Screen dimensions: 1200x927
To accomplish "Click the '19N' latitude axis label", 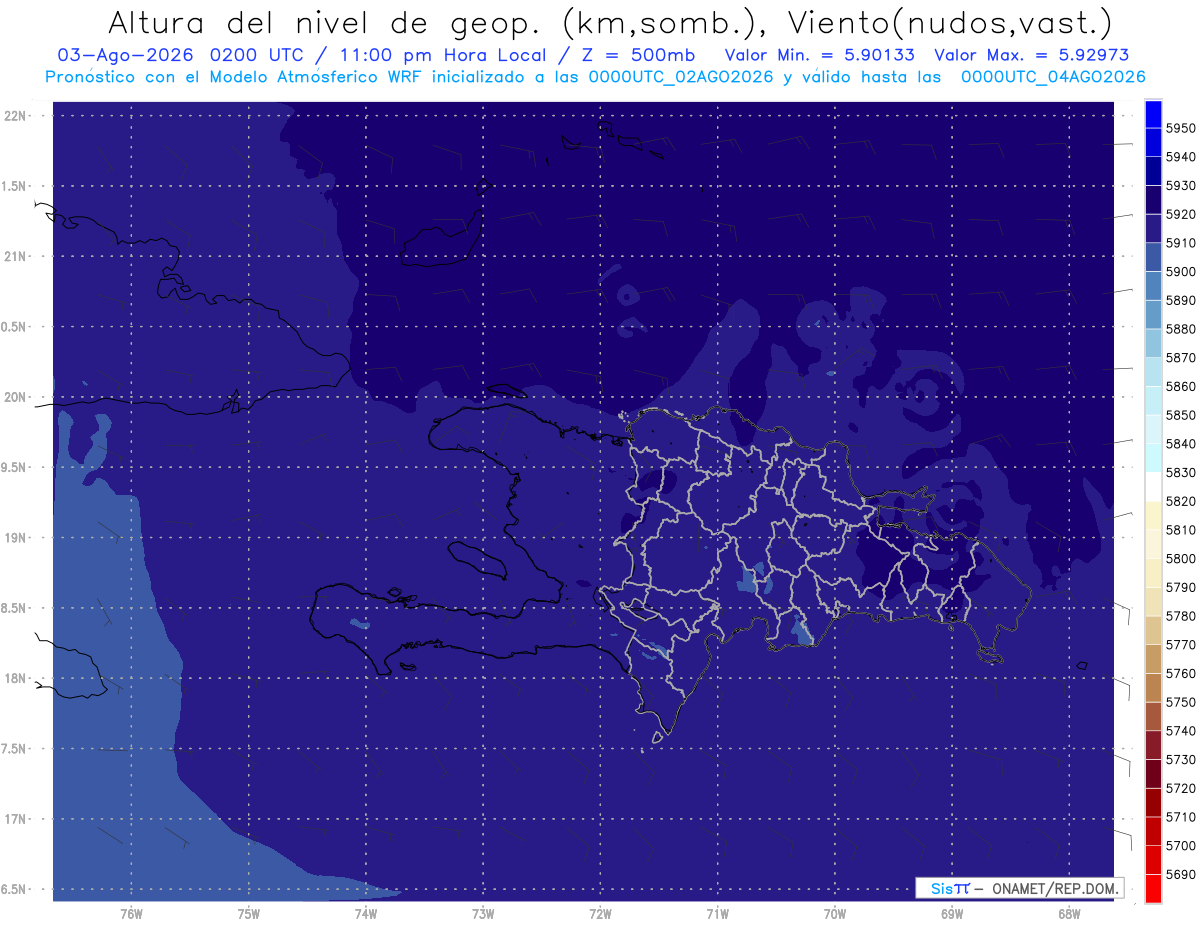I will pyautogui.click(x=15, y=538).
